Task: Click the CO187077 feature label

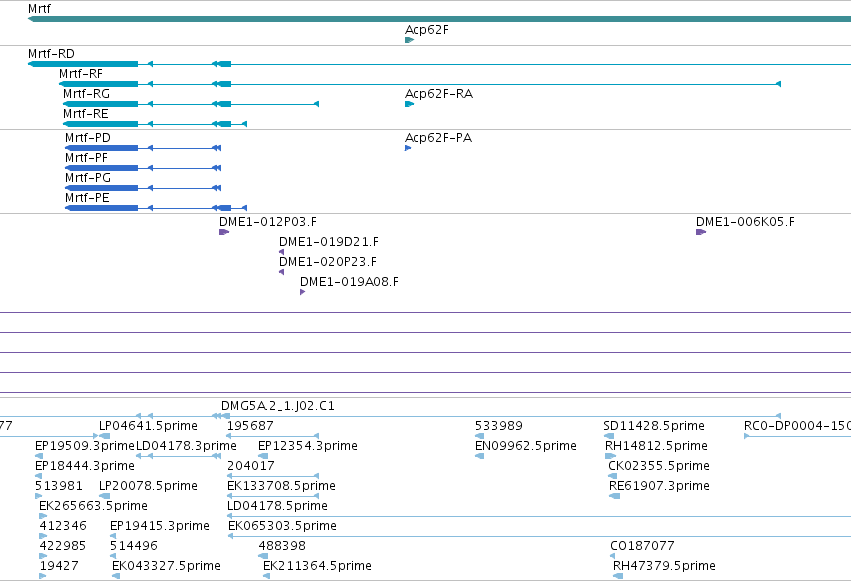Action: [642, 546]
